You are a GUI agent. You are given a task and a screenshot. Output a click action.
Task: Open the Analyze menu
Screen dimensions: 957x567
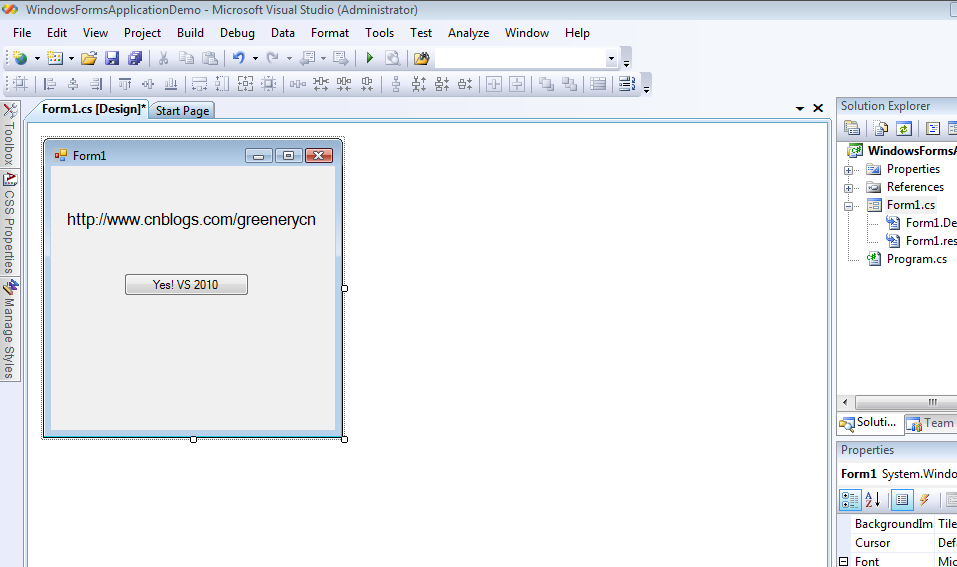(x=468, y=33)
